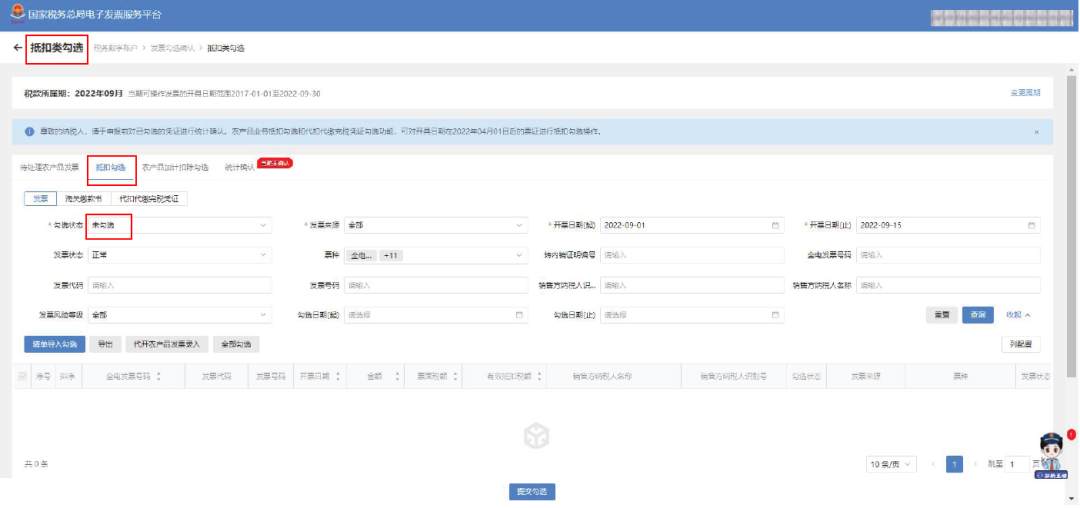The image size is (1080, 508).
Task: Click calendar icon in 勾选日期(起)
Action: point(518,315)
